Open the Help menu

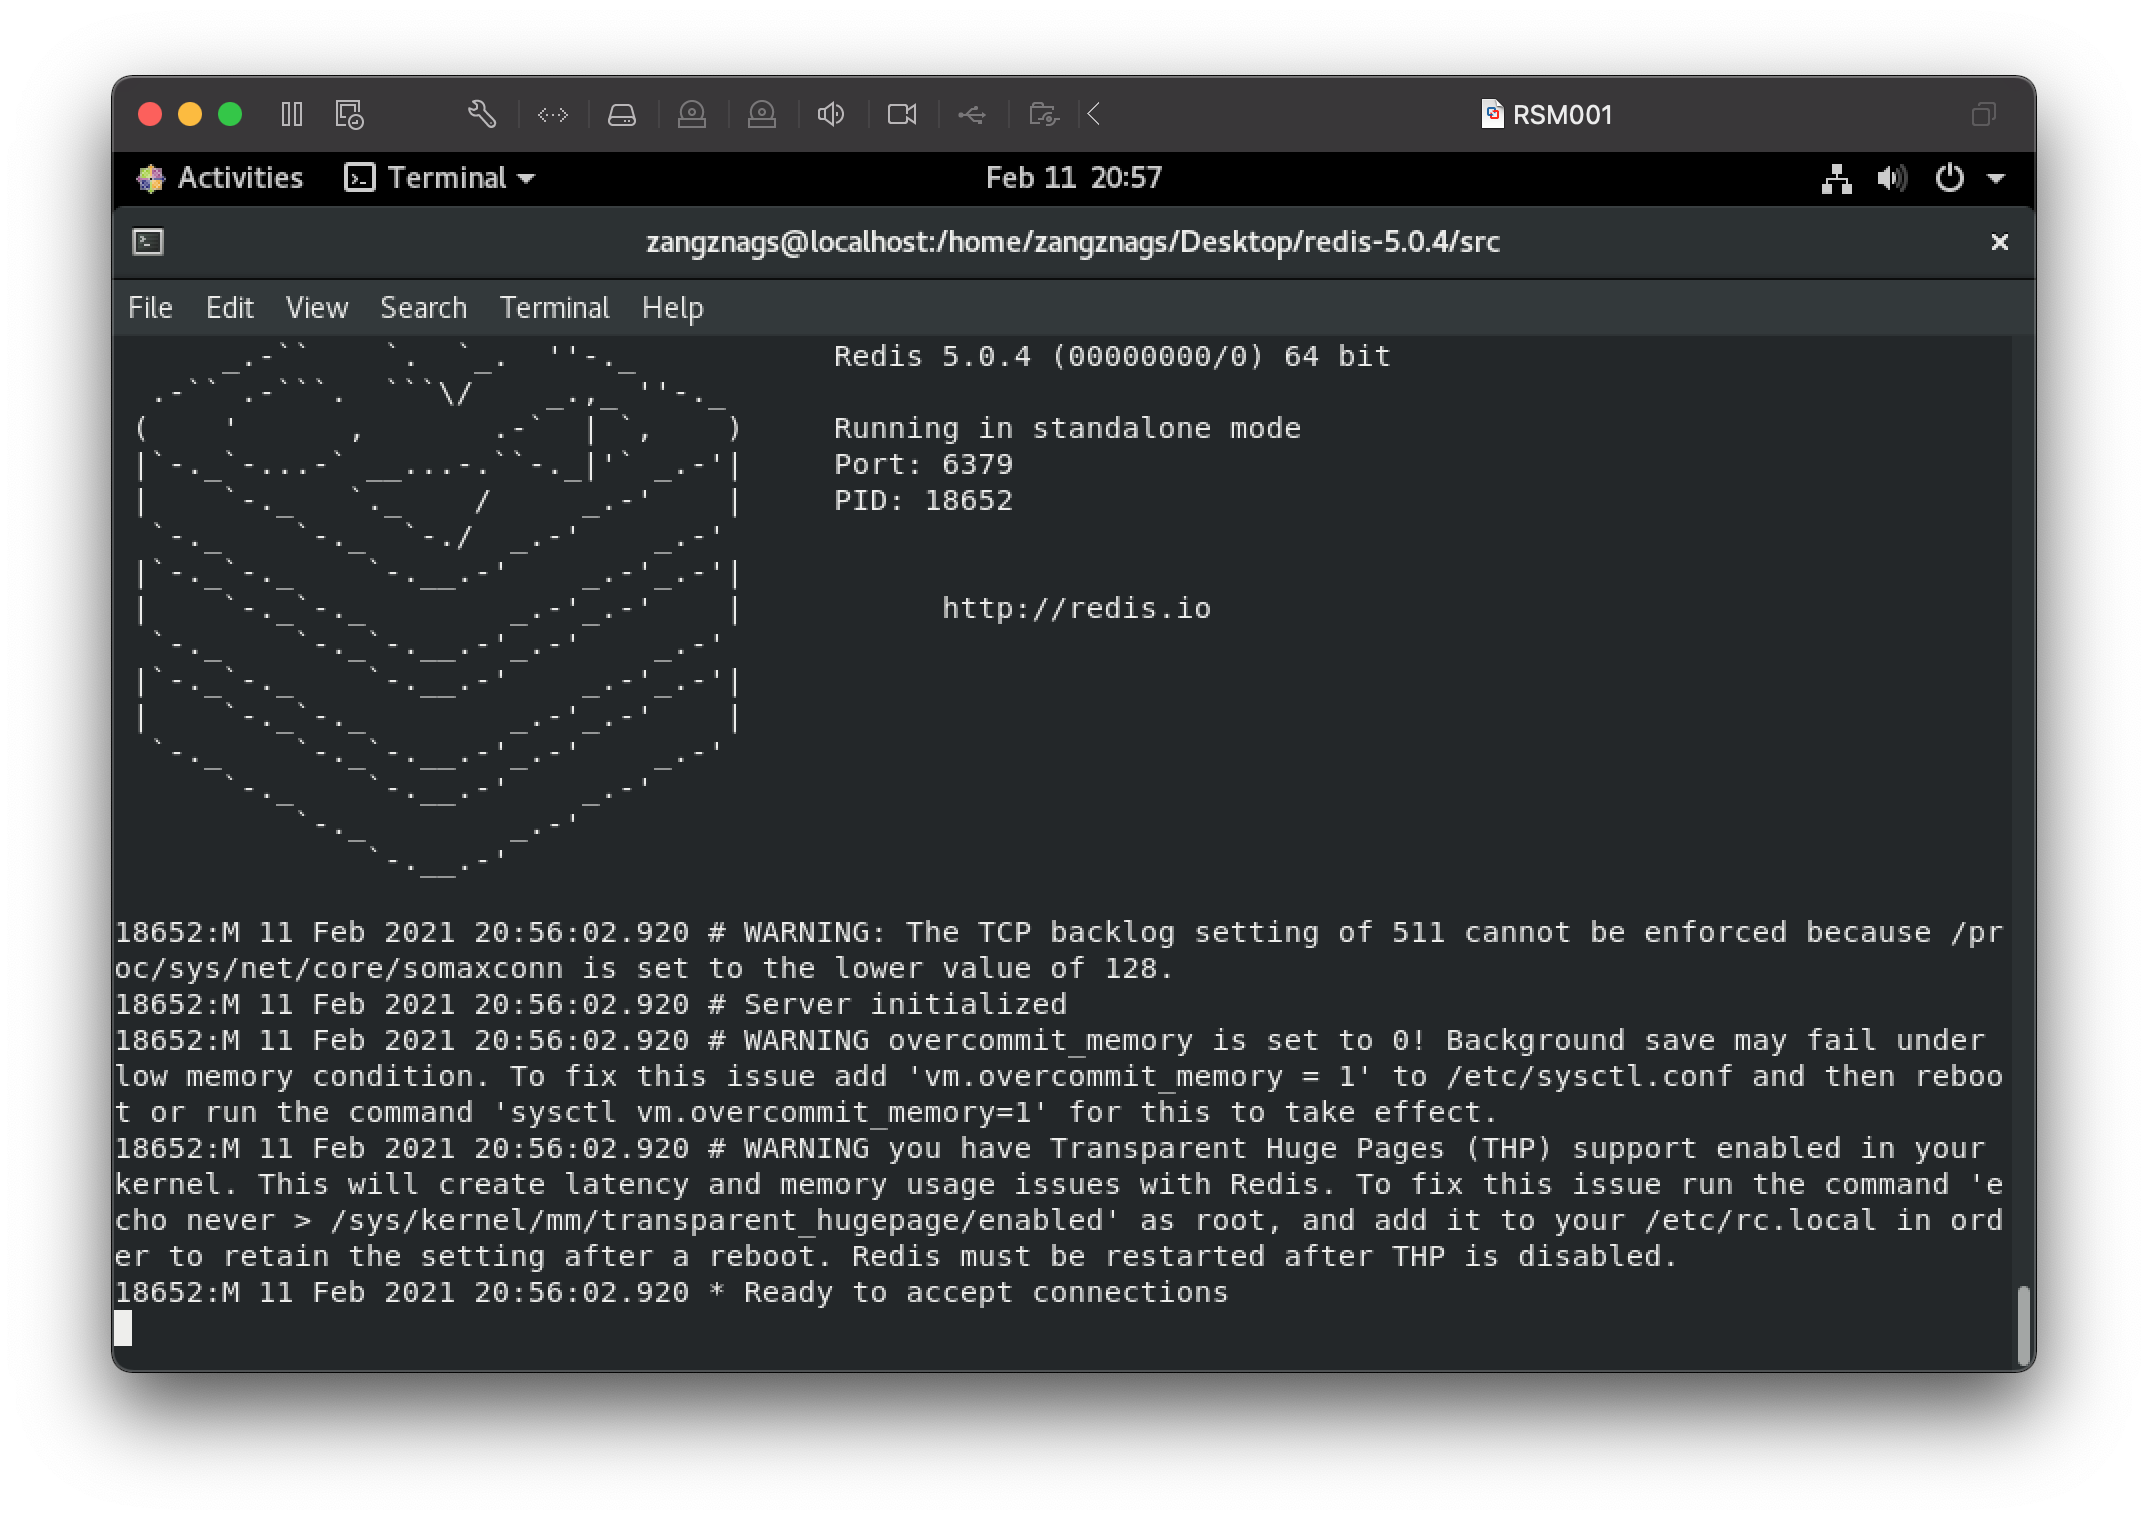[x=672, y=308]
